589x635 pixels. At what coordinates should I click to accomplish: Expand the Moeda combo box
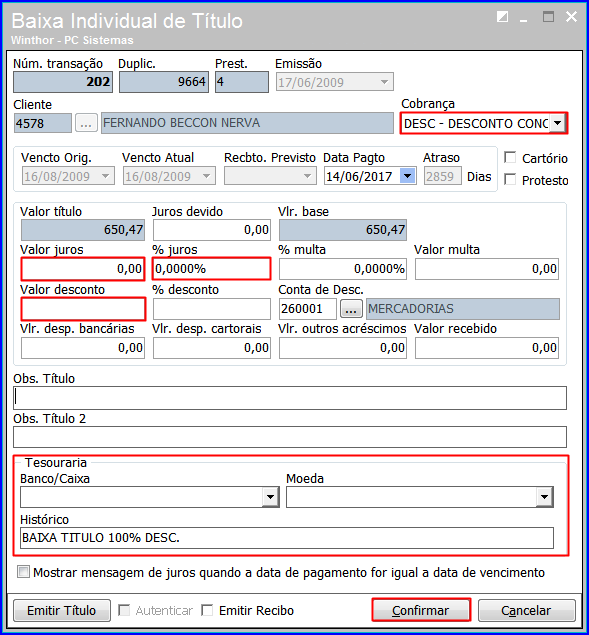click(x=544, y=497)
